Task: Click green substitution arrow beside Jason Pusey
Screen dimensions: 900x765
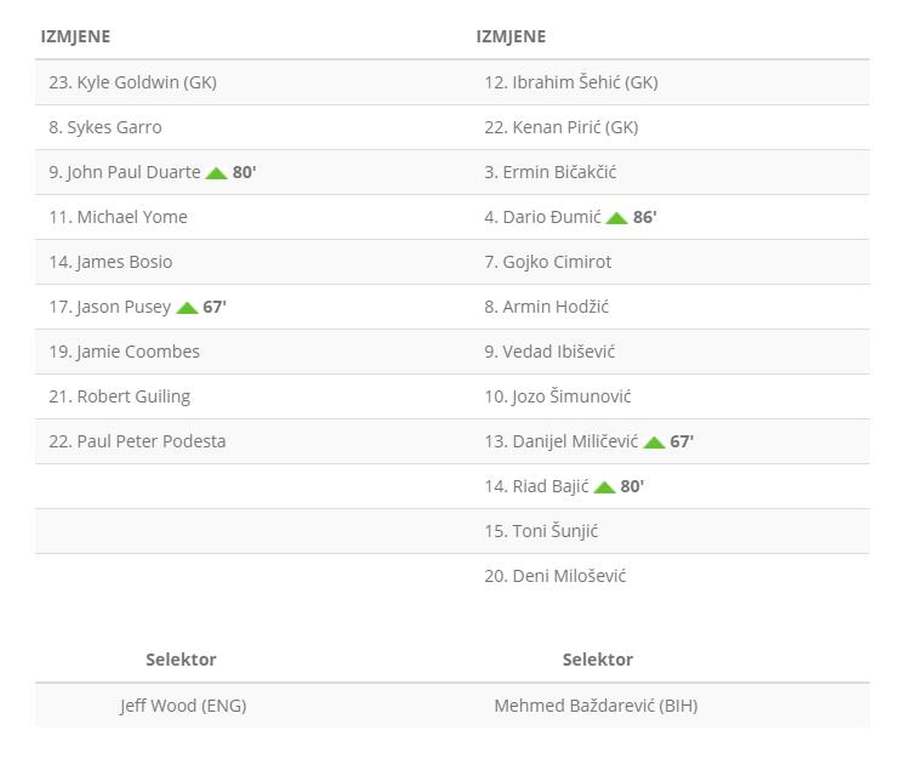Action: point(187,308)
